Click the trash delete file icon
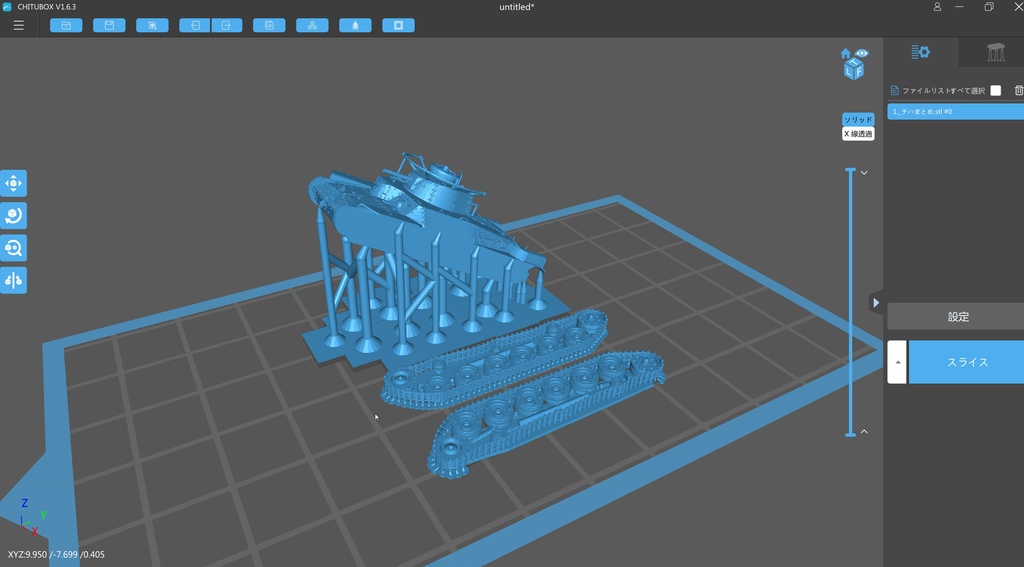1024x567 pixels. (1019, 91)
